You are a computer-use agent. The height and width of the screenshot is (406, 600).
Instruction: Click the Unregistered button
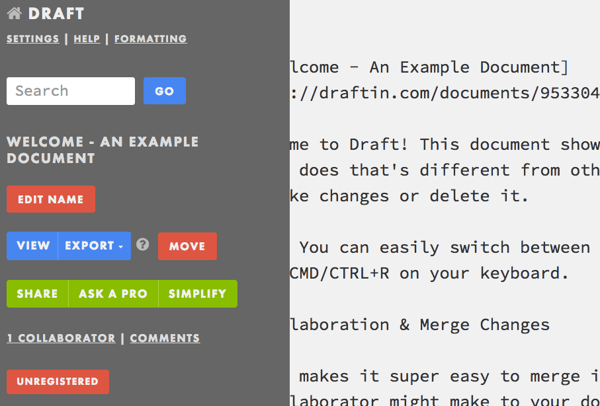tap(58, 382)
